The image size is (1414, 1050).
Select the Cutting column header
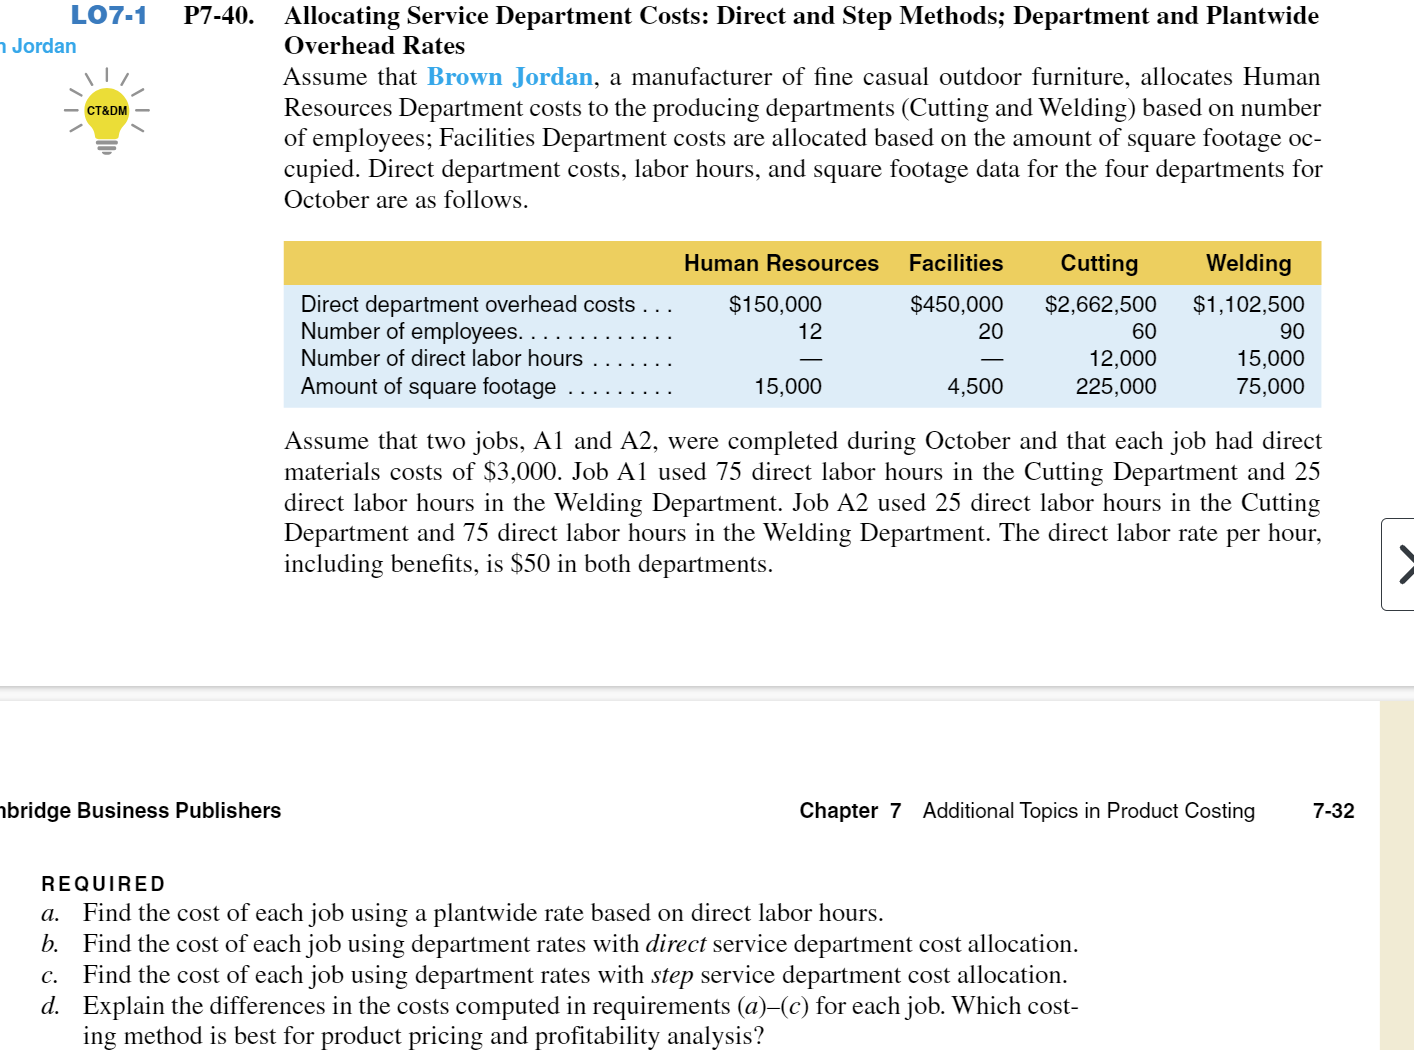point(1099,263)
